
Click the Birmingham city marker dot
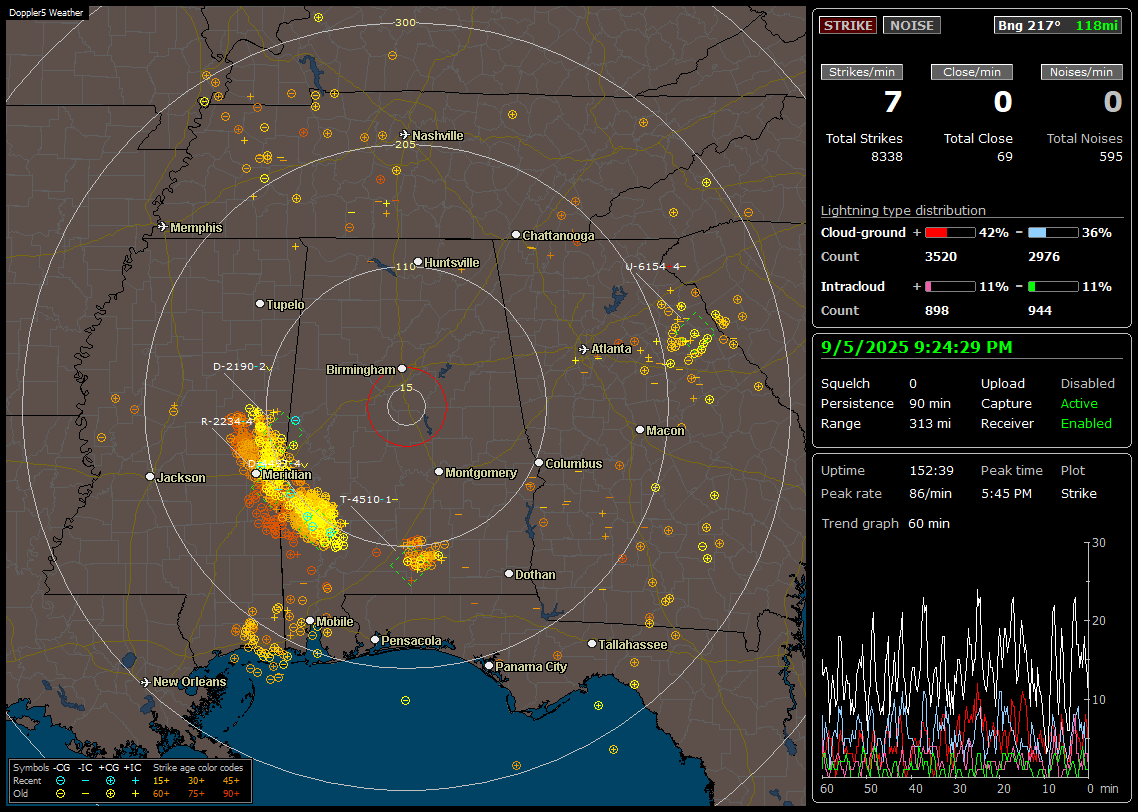click(402, 369)
